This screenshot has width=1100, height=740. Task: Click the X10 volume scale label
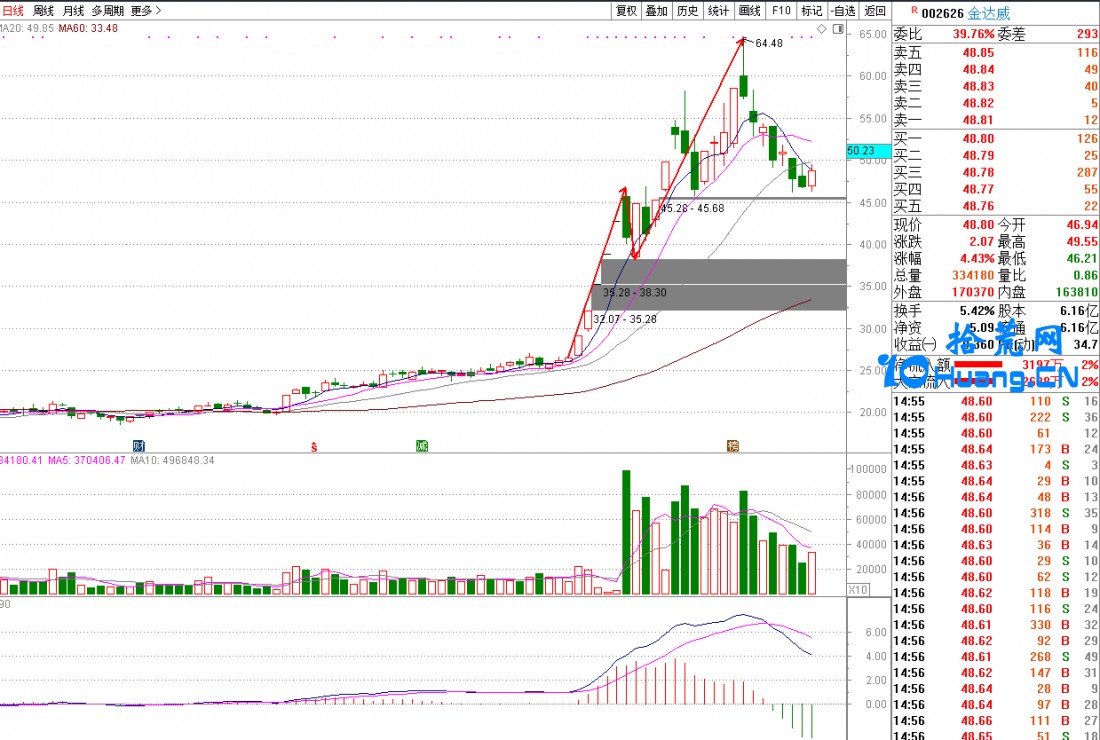point(858,590)
